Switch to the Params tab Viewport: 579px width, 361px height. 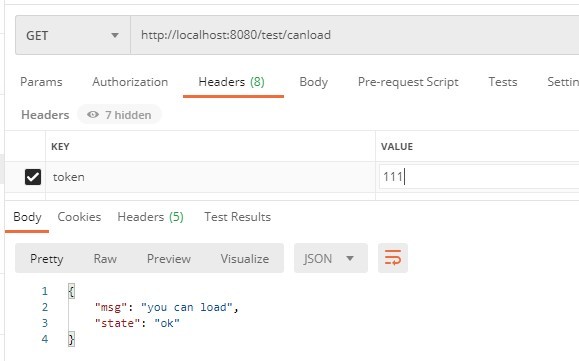41,82
